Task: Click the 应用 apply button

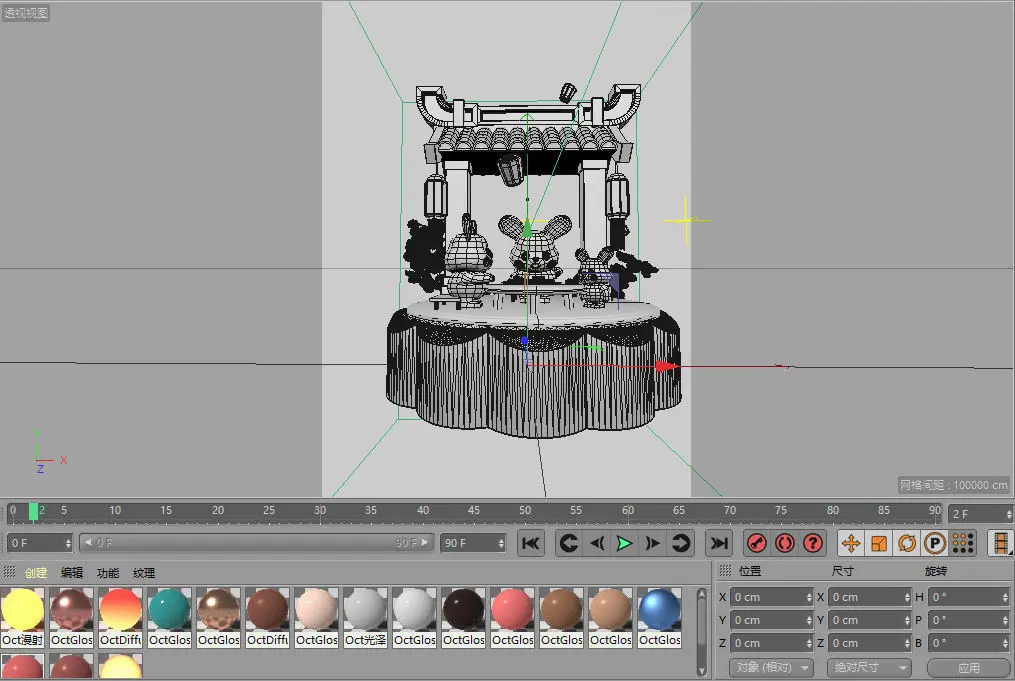Action: [968, 667]
